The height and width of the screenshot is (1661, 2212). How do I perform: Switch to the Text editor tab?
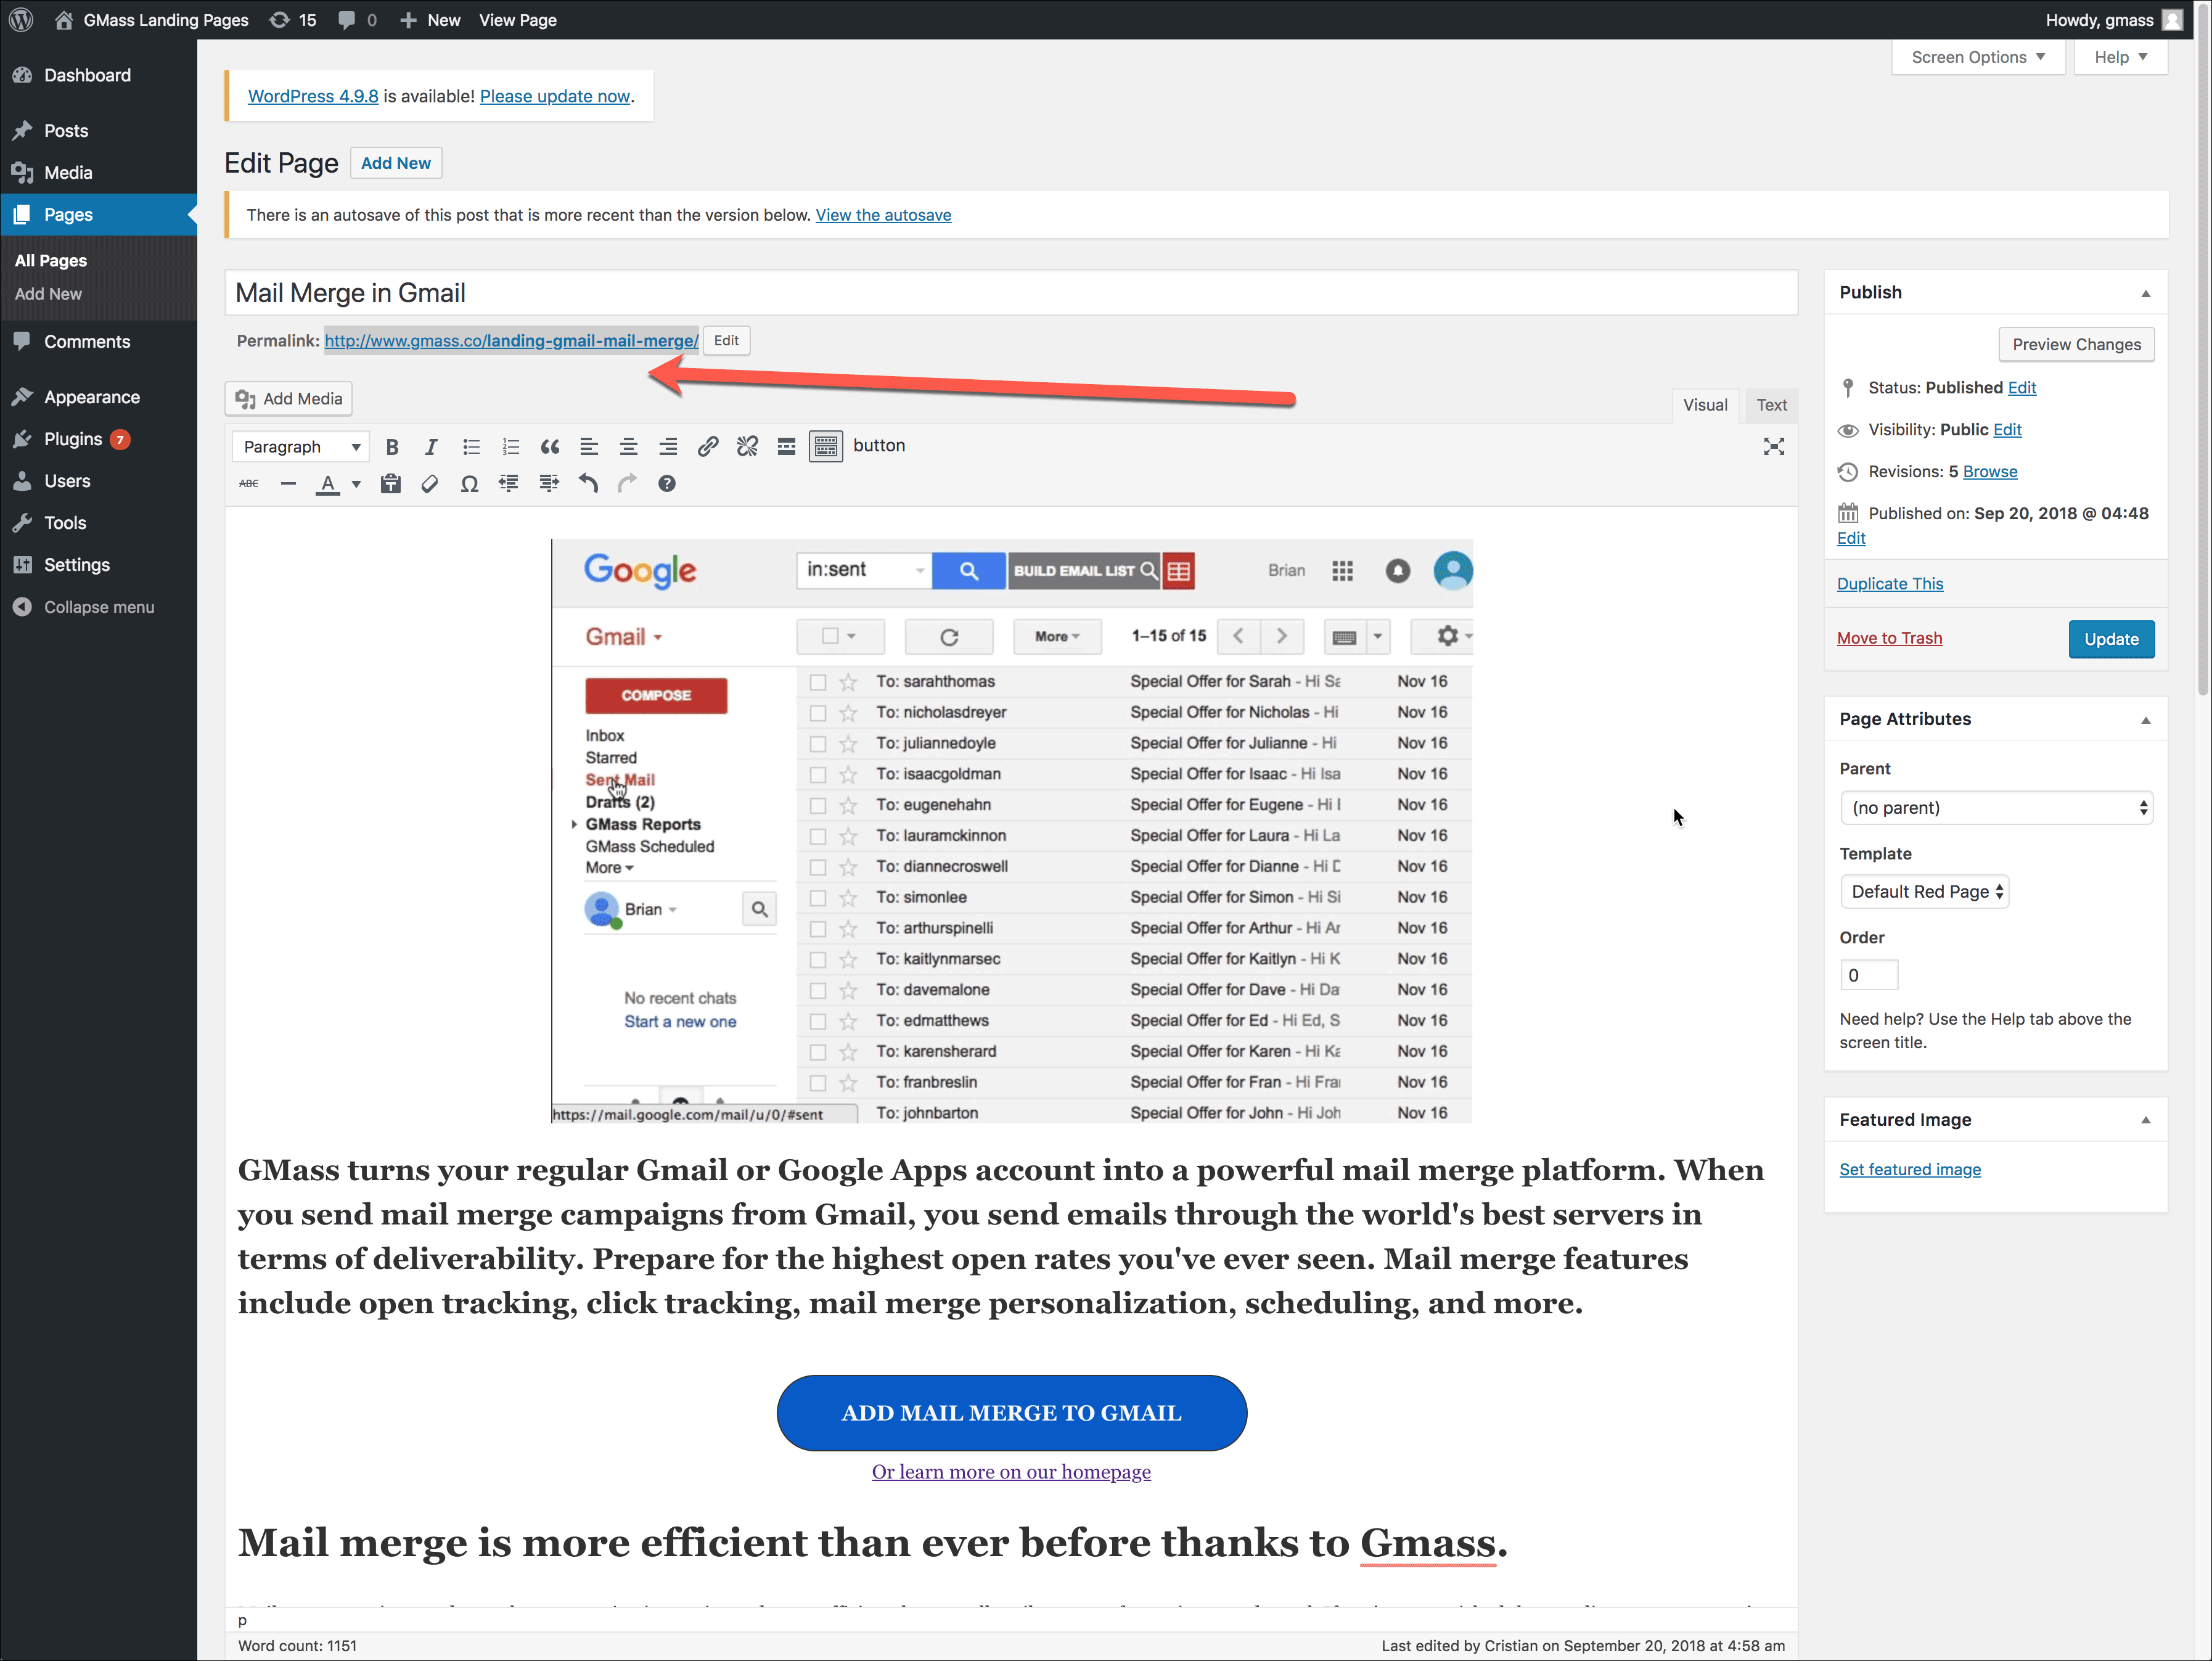[1771, 406]
